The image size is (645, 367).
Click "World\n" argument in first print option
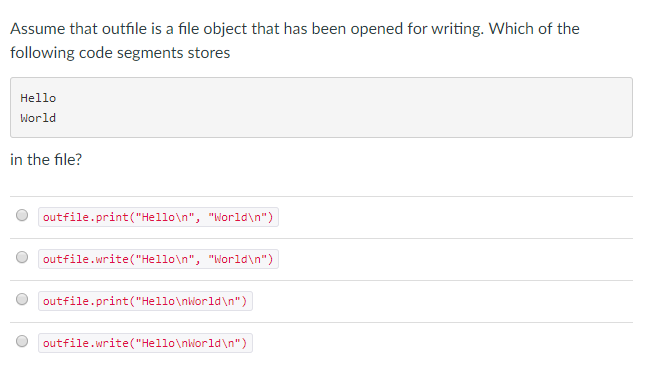click(238, 217)
